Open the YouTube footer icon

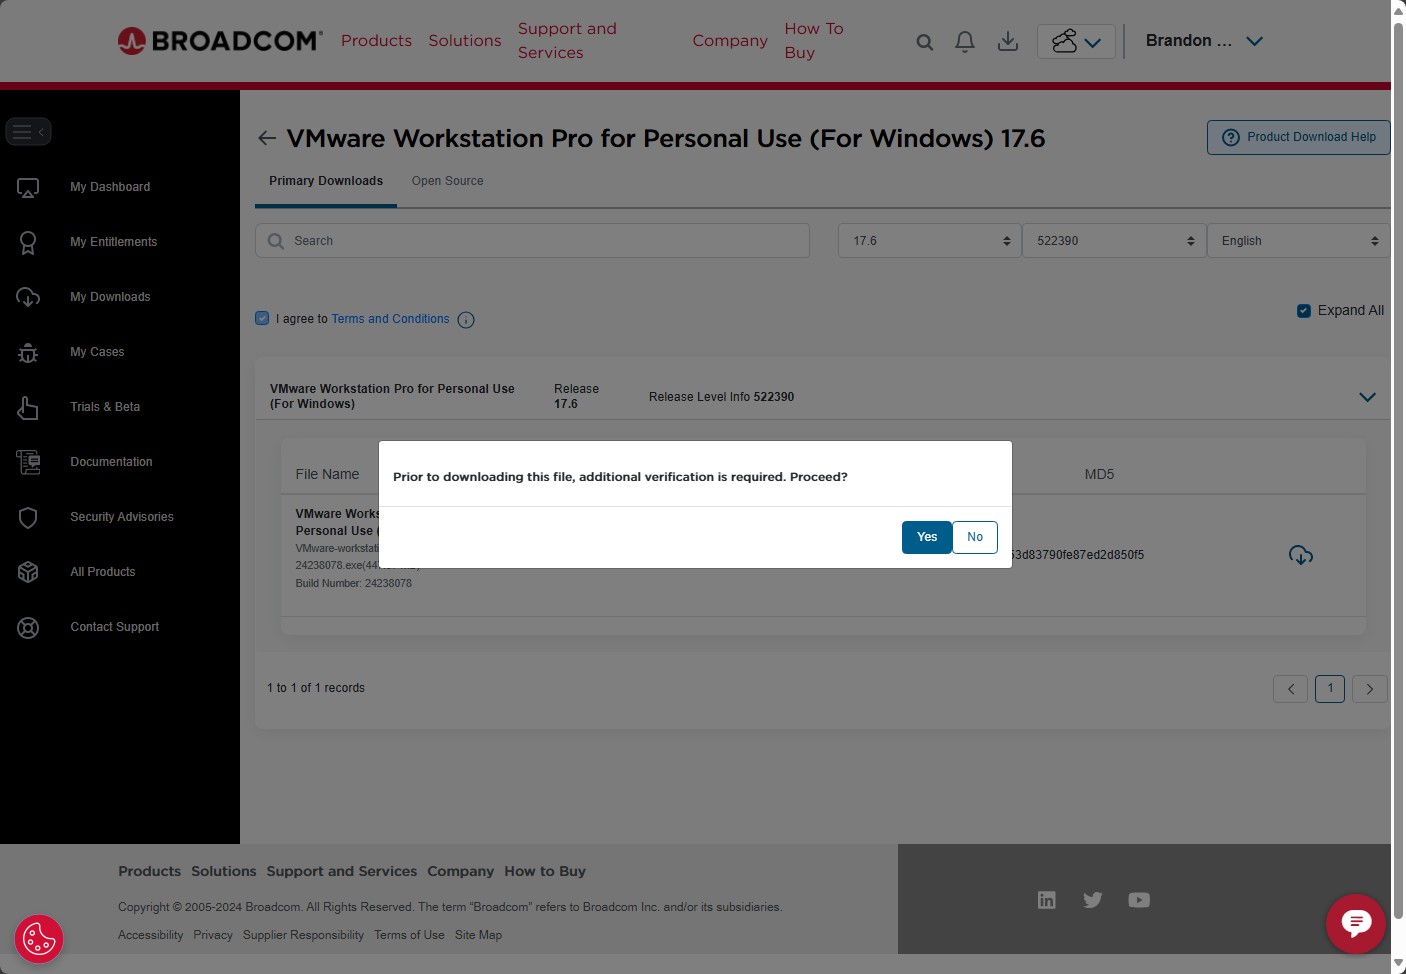coord(1139,900)
